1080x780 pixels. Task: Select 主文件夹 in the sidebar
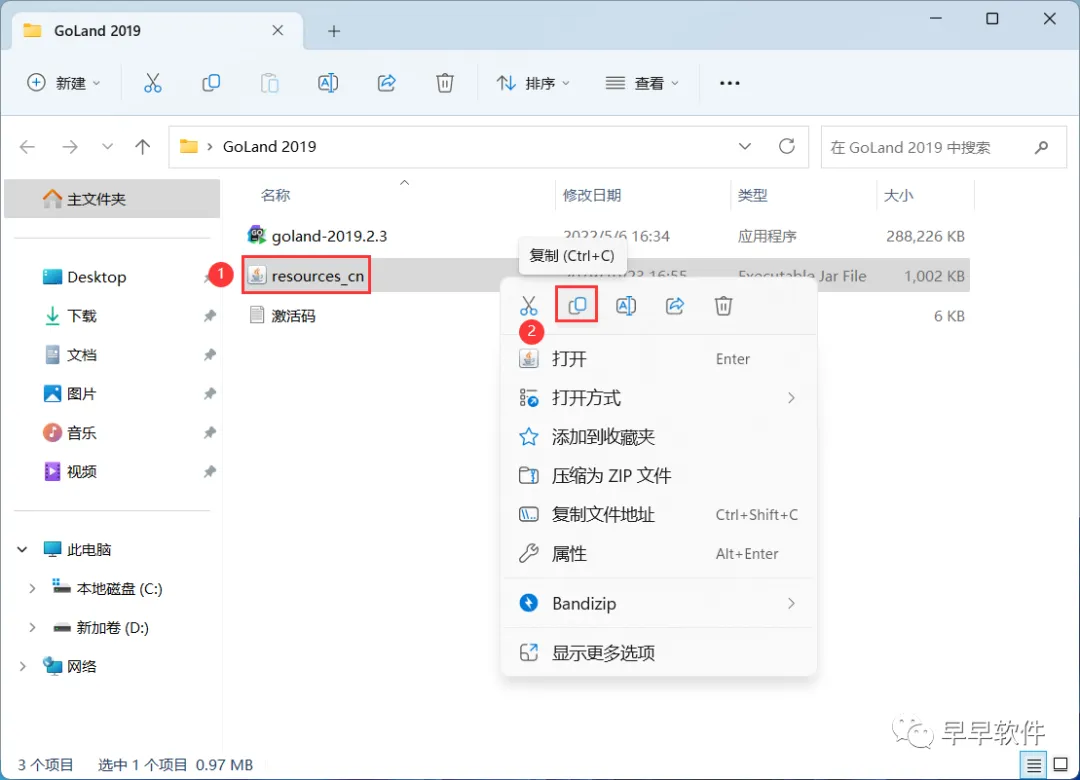(112, 199)
